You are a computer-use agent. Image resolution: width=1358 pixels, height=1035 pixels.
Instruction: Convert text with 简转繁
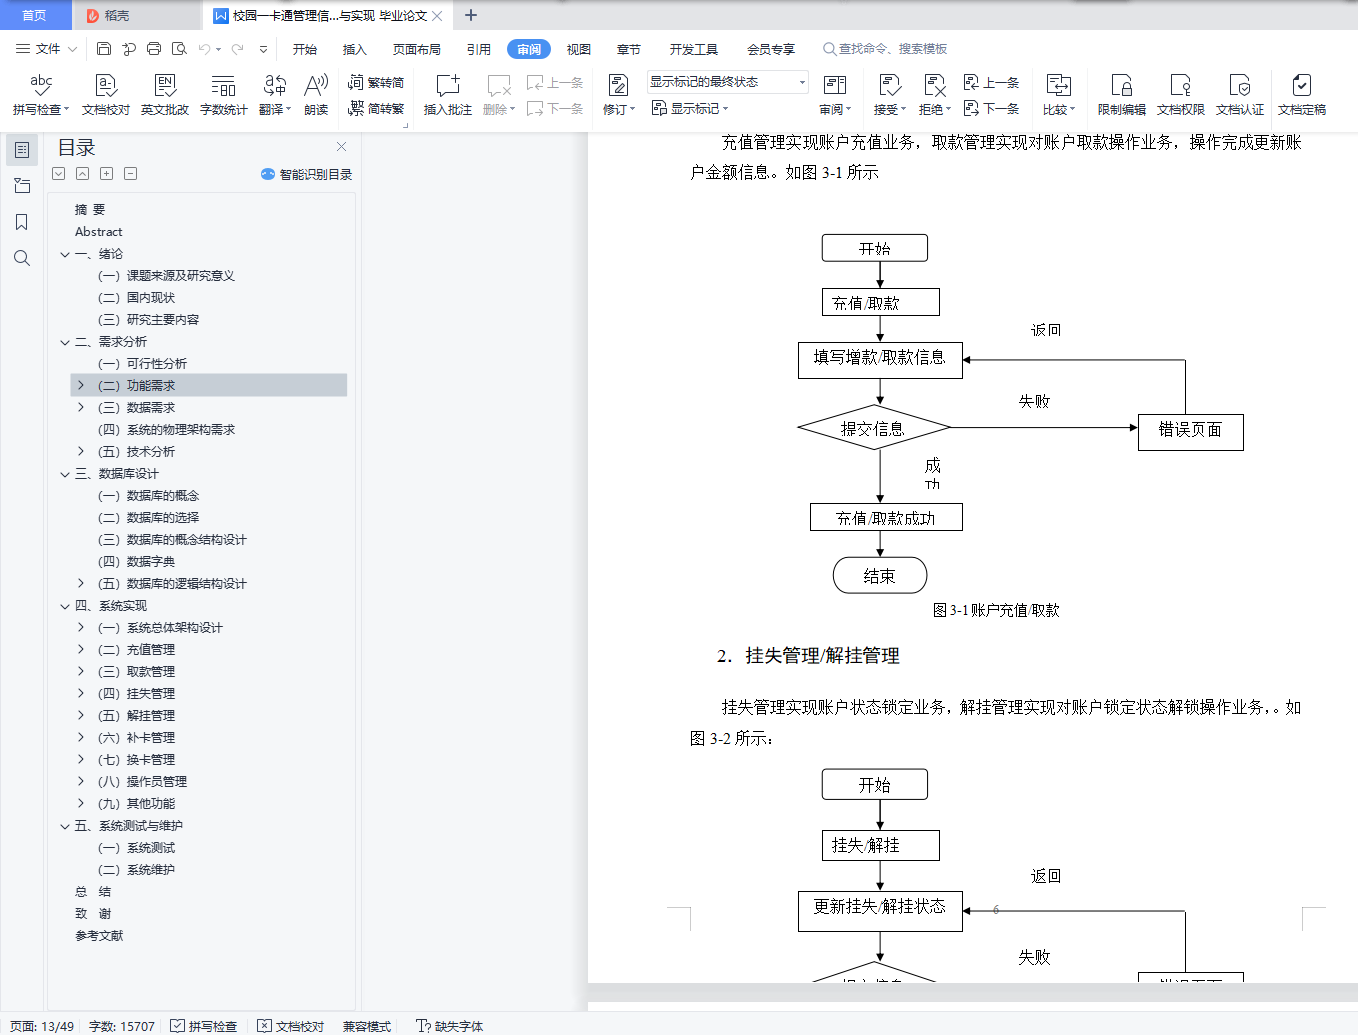376,108
